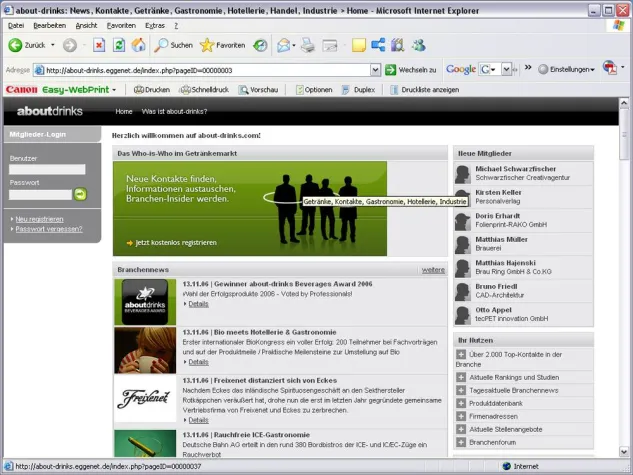Viewport: 633px width, 475px height.
Task: Open the Google Einstellungen dropdown
Action: click(x=569, y=70)
